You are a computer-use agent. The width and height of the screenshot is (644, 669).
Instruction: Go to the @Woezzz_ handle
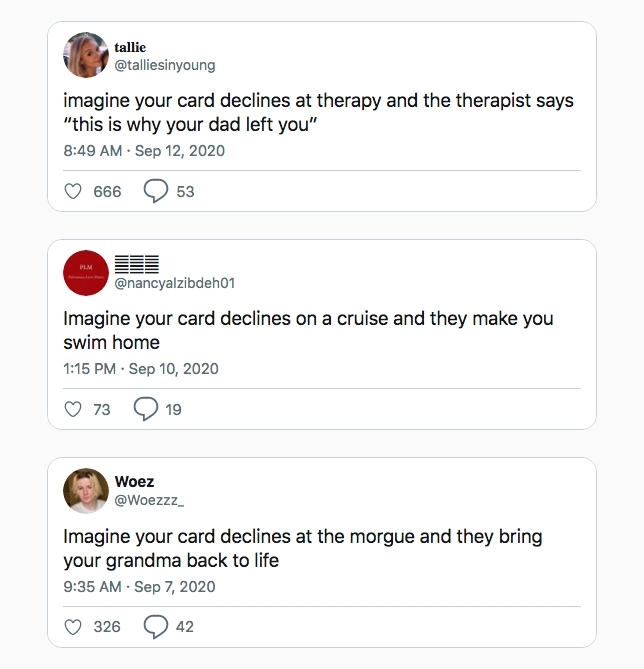click(x=149, y=501)
